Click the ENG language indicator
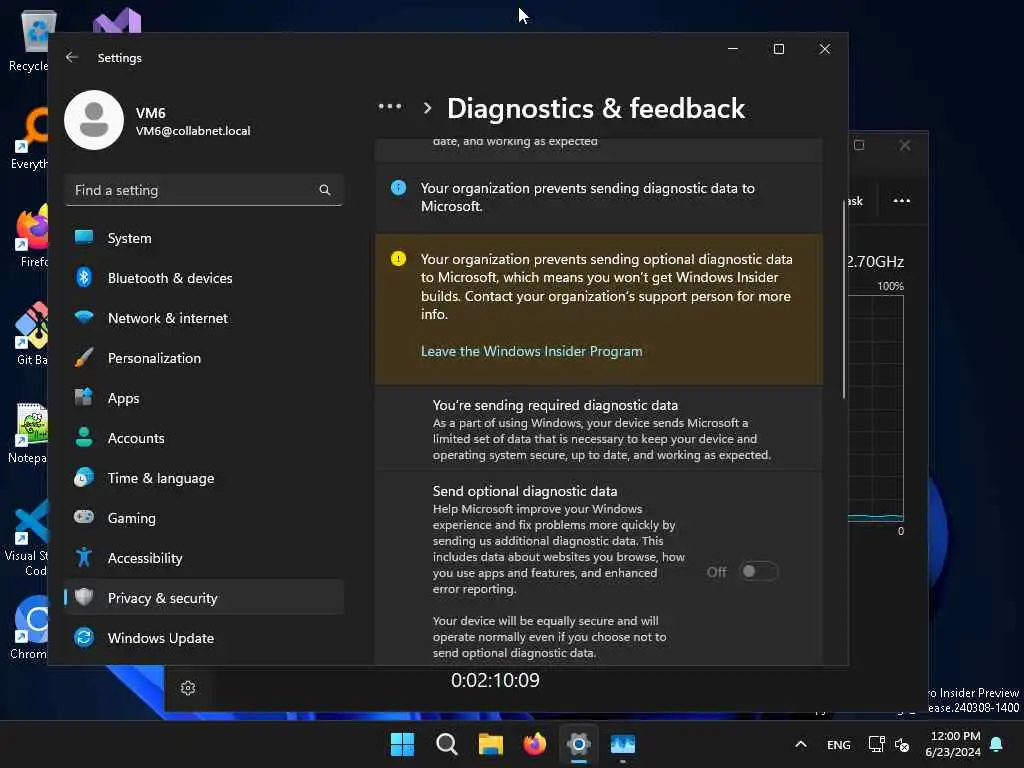1024x768 pixels. [x=839, y=744]
